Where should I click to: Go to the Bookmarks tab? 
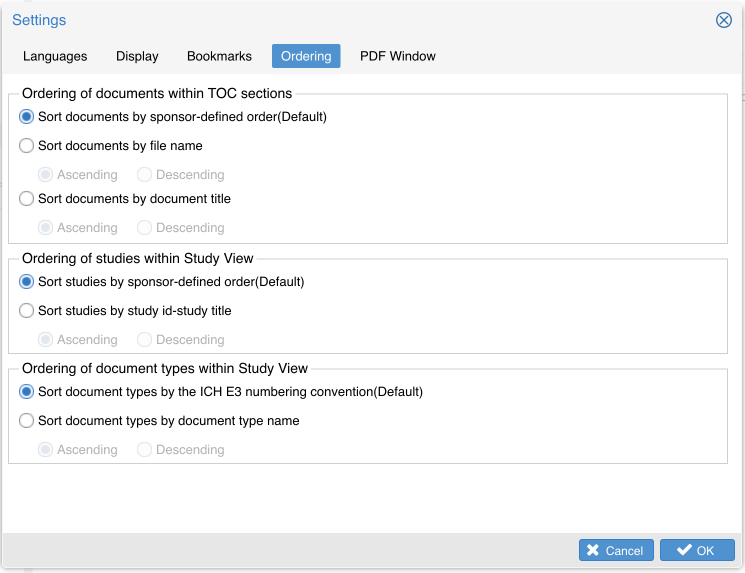219,56
